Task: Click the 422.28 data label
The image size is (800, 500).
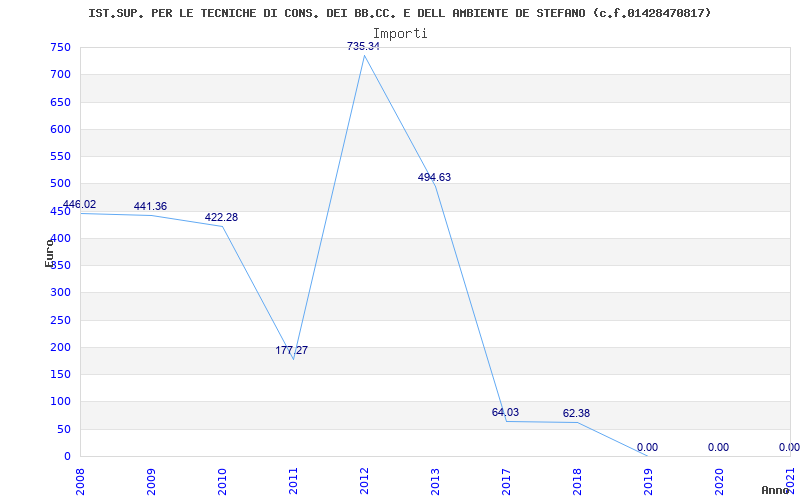Action: pos(221,217)
